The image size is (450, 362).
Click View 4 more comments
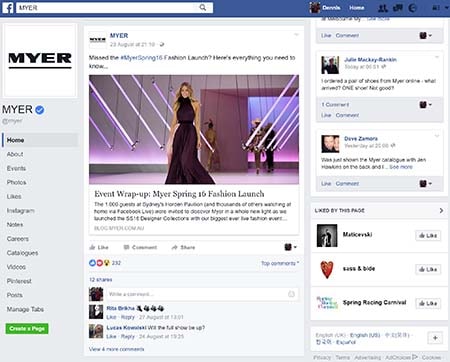coord(117,349)
